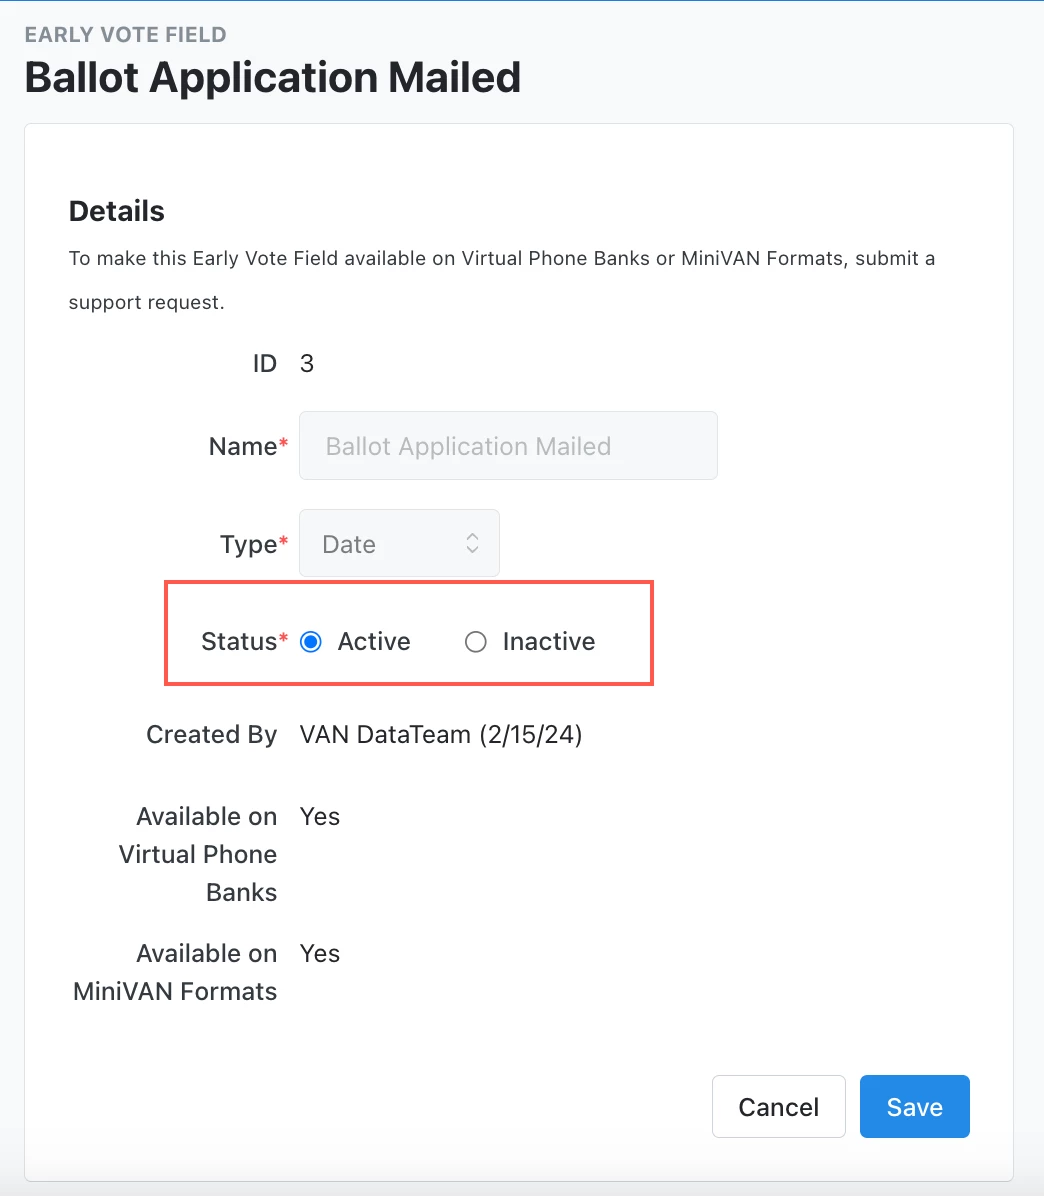Click the Type field label

[x=249, y=544]
